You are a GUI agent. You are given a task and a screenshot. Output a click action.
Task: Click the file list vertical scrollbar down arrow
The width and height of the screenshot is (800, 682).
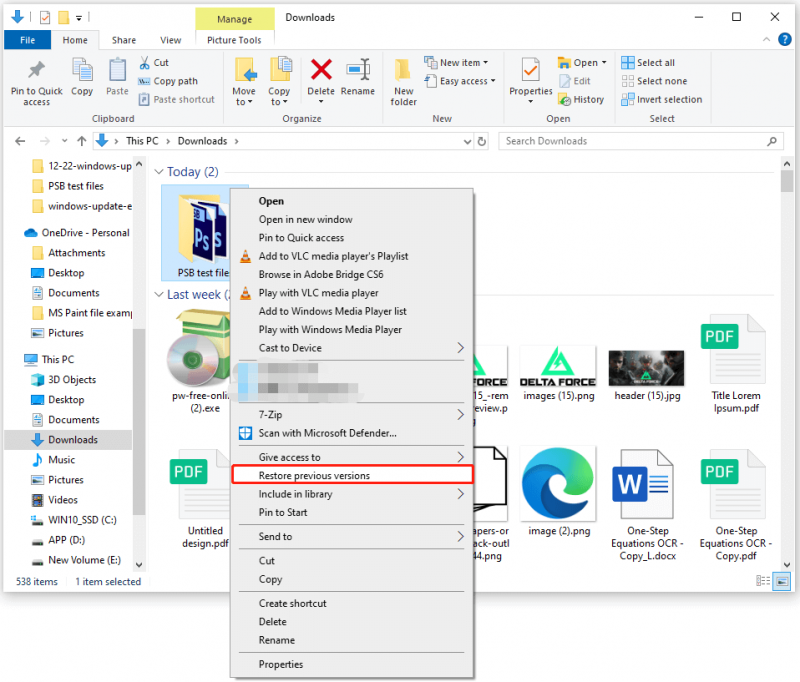coord(787,565)
